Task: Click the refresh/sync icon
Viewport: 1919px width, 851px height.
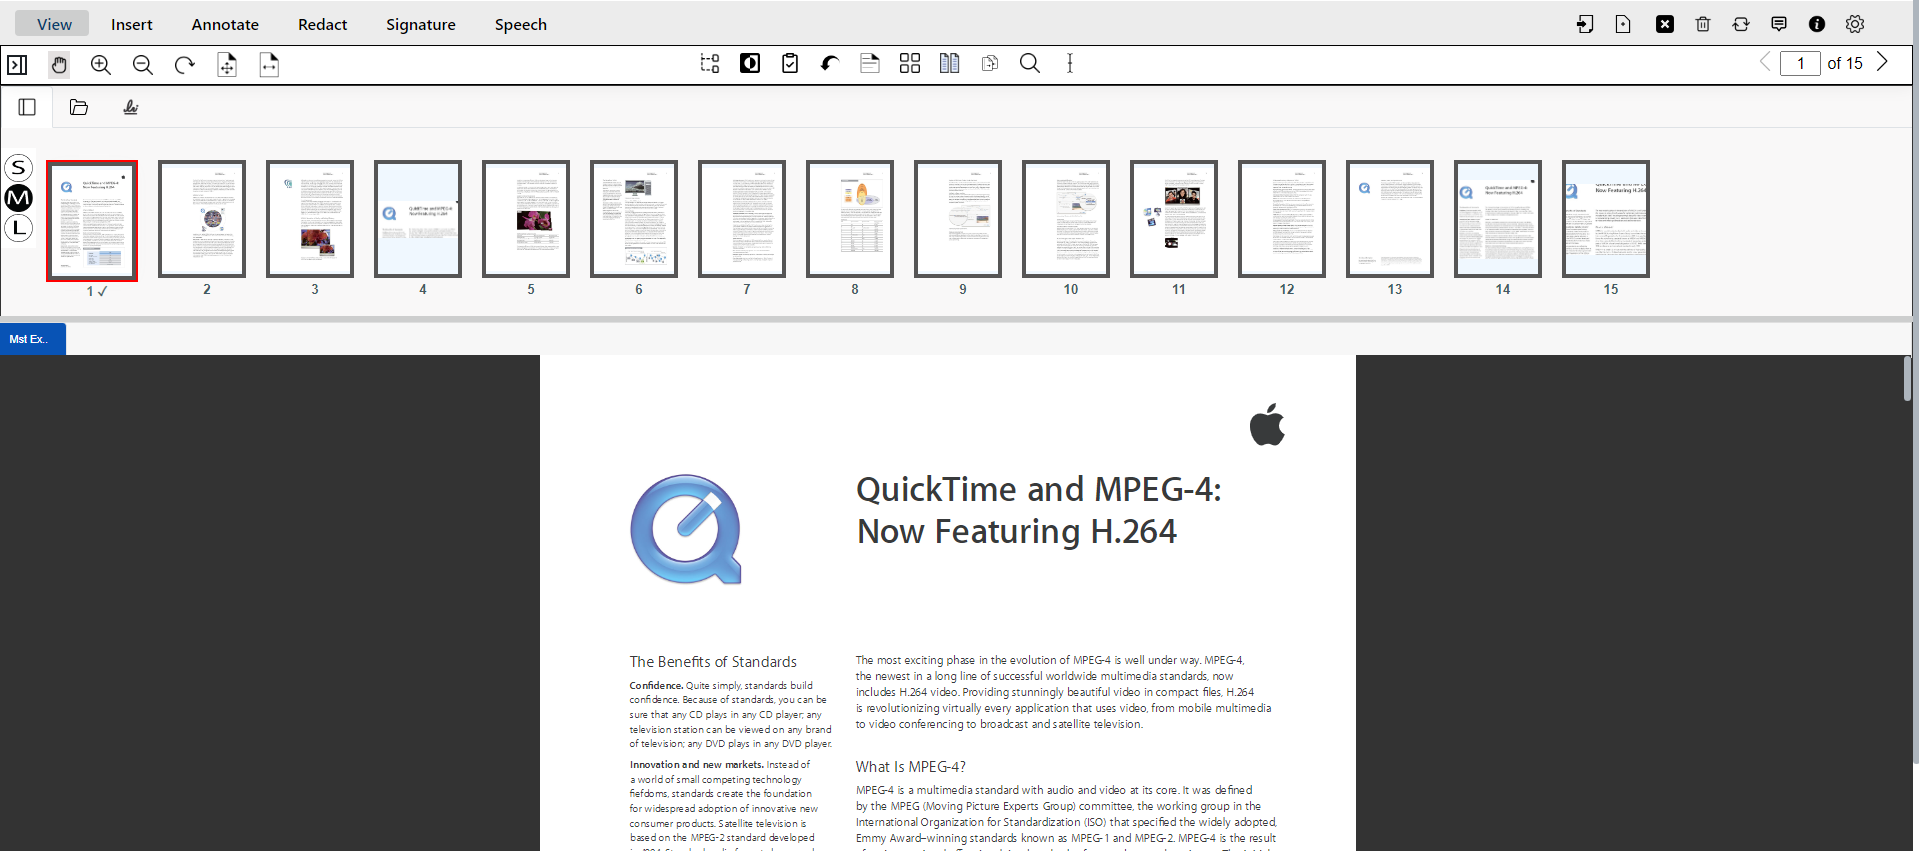Action: [x=1741, y=24]
